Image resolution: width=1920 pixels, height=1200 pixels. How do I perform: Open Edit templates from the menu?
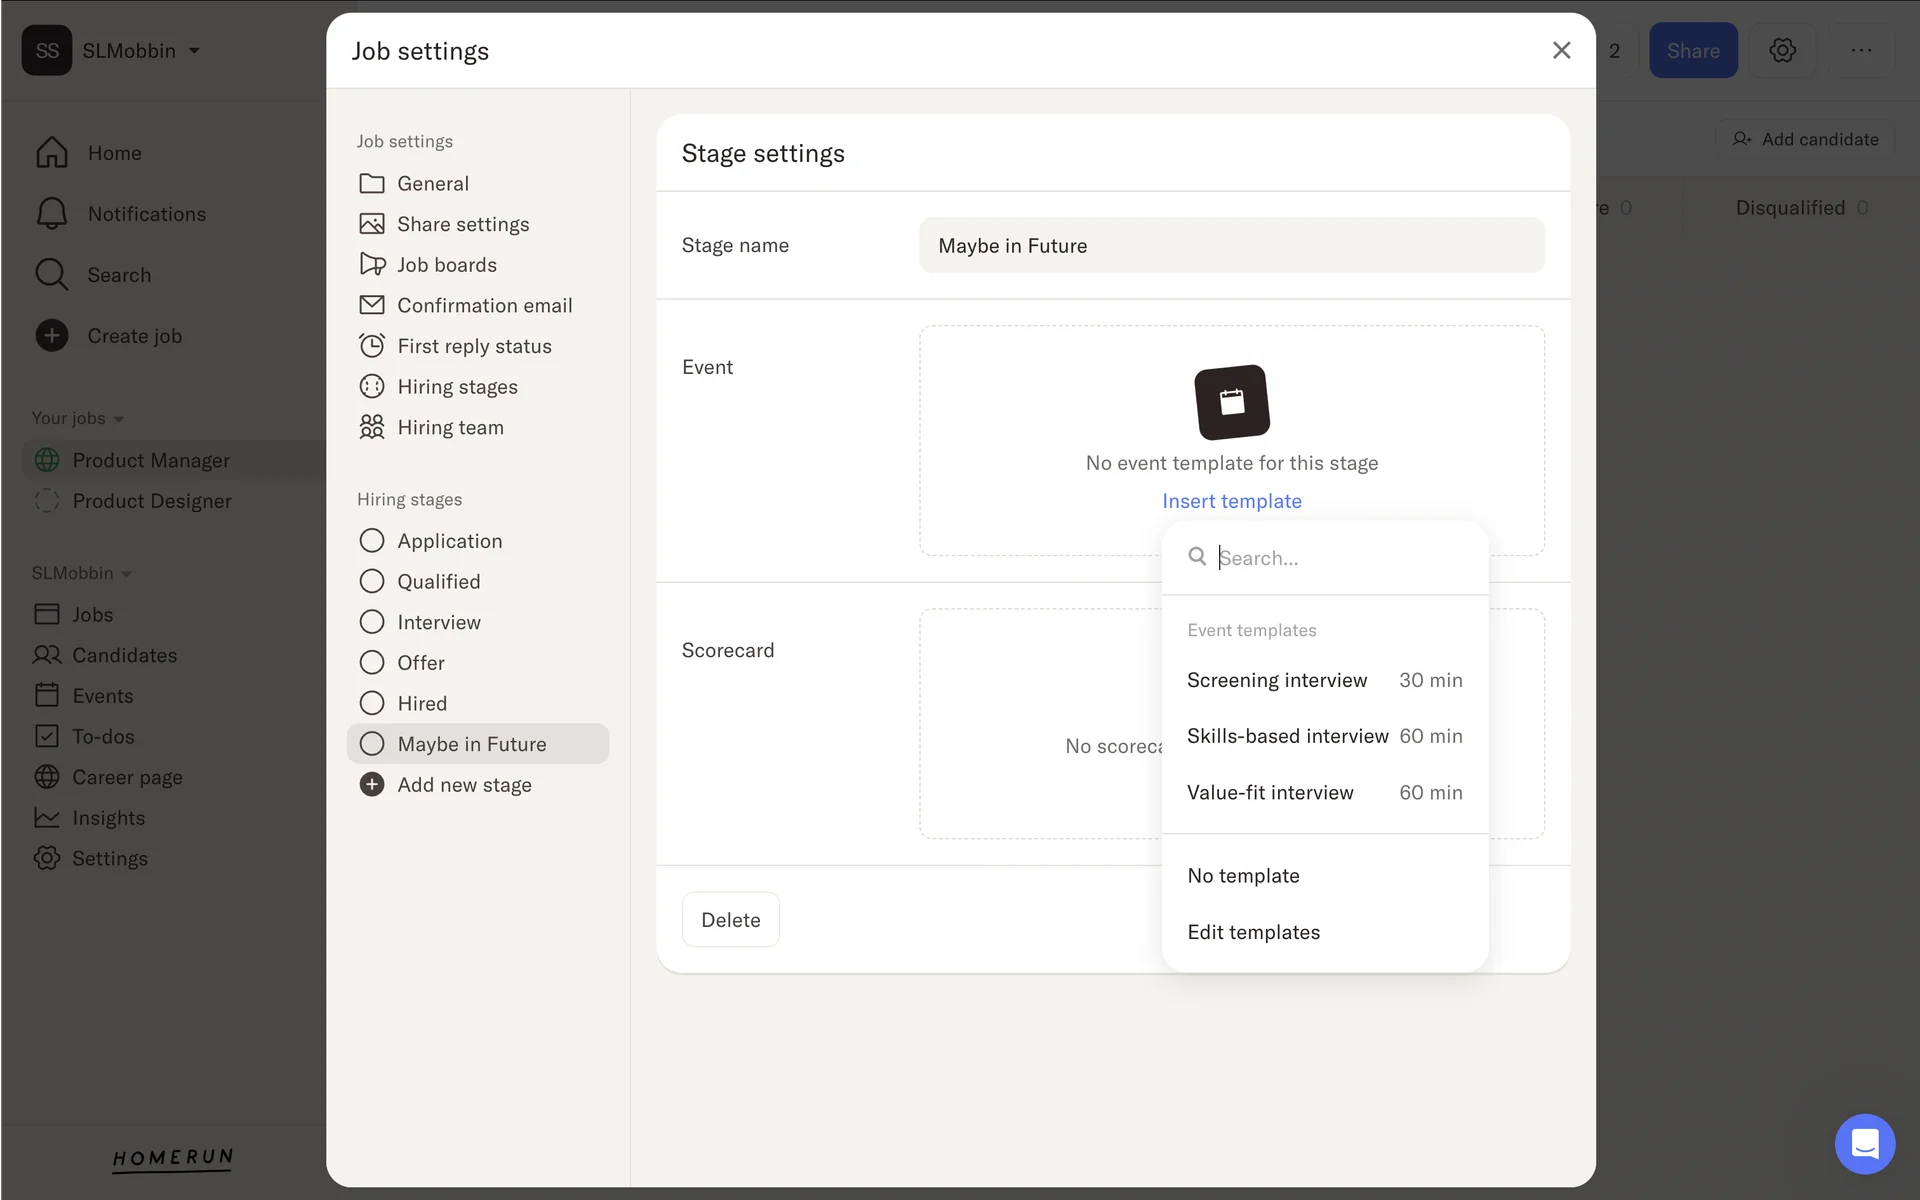click(x=1253, y=932)
